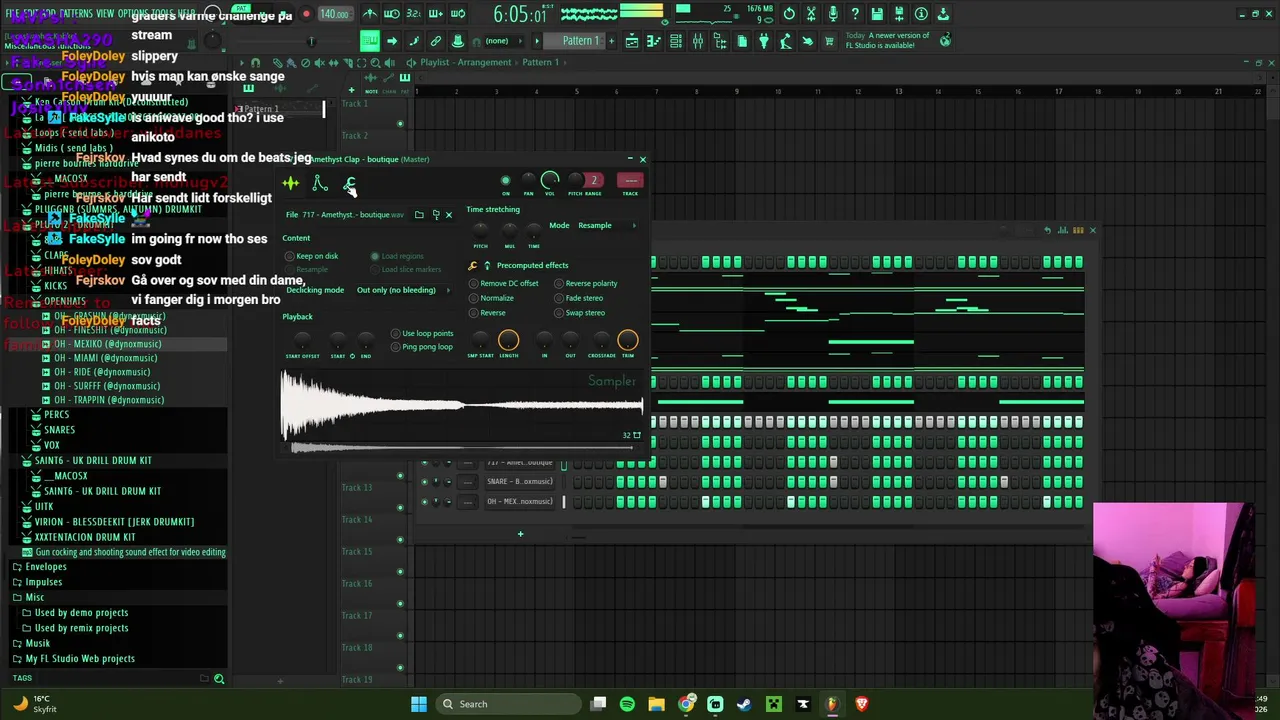Image resolution: width=1280 pixels, height=720 pixels.
Task: Click the sample waveform preview
Action: tap(462, 405)
